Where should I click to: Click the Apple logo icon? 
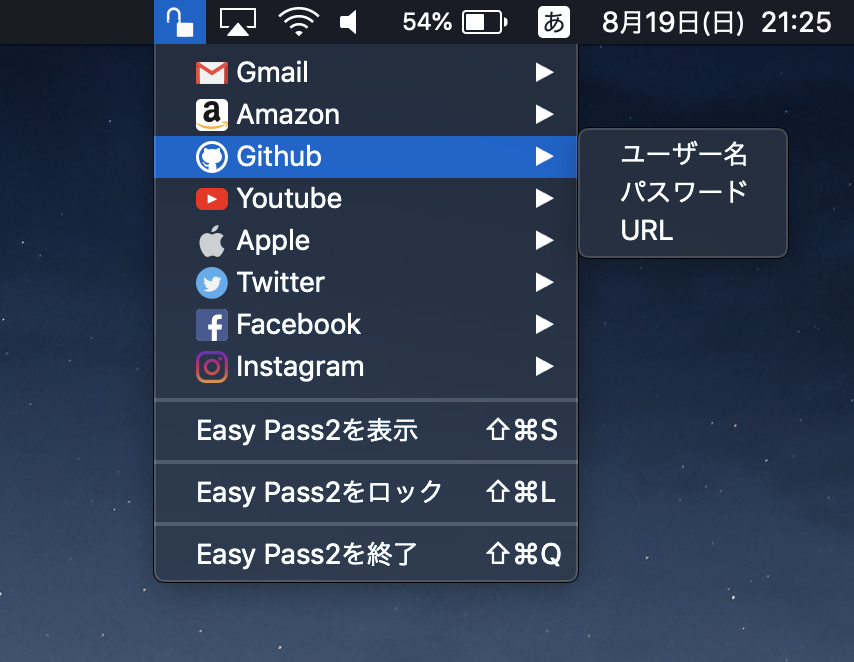[x=212, y=241]
